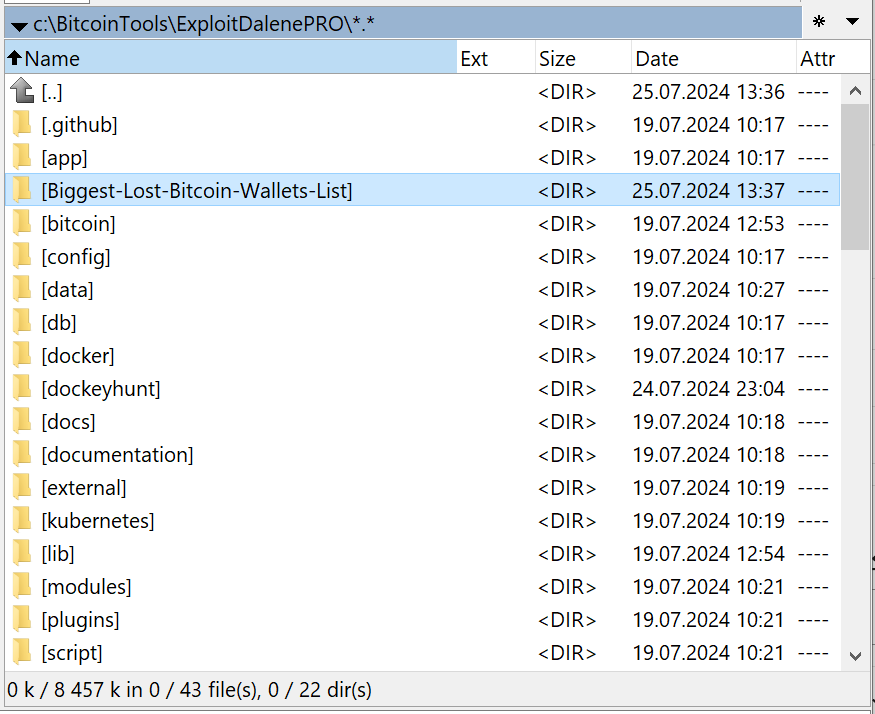Select the [script] folder name
The image size is (875, 714).
tap(72, 653)
